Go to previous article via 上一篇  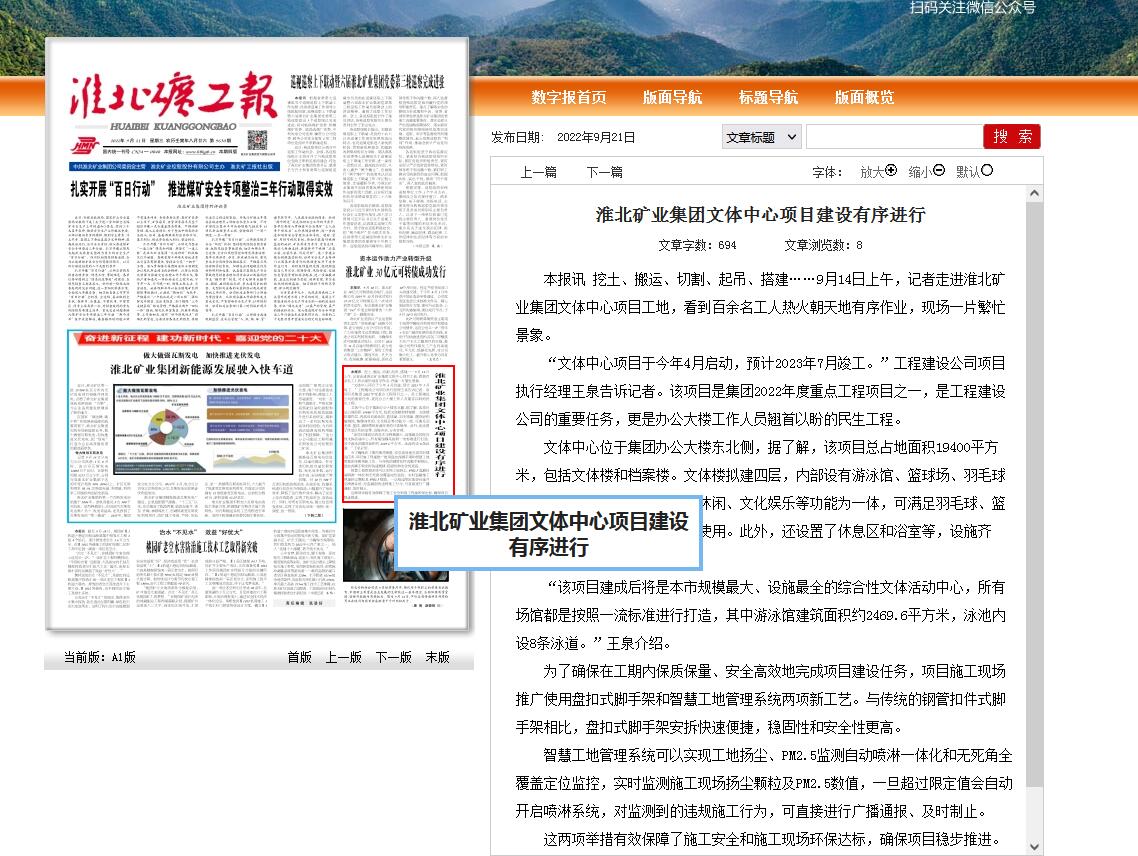539,172
